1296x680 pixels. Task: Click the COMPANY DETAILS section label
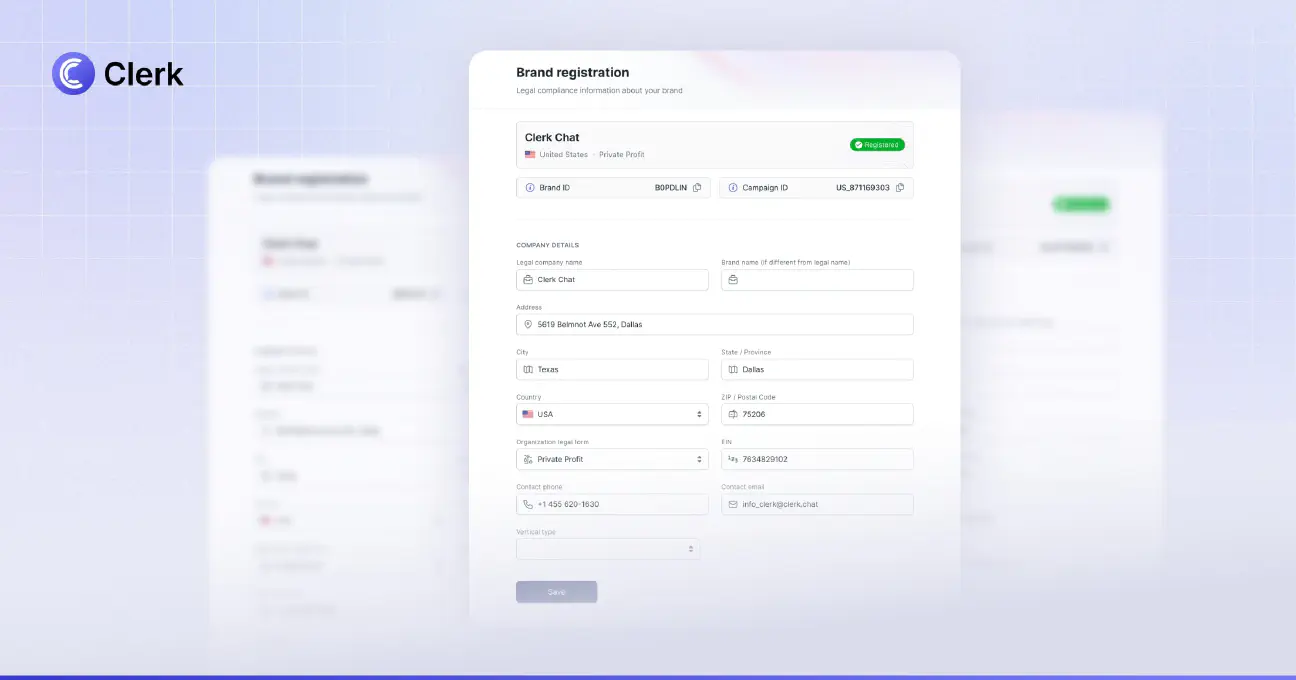tap(547, 245)
